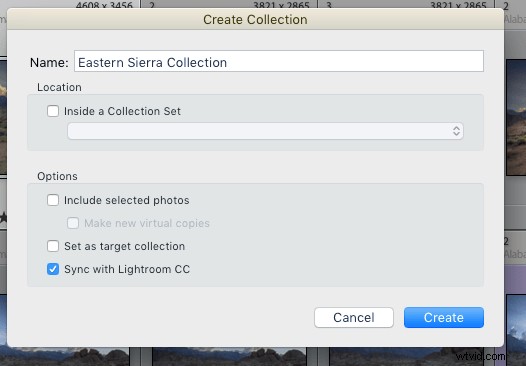Check Include selected photos option
Screen dimensions: 526x366
pos(53,200)
